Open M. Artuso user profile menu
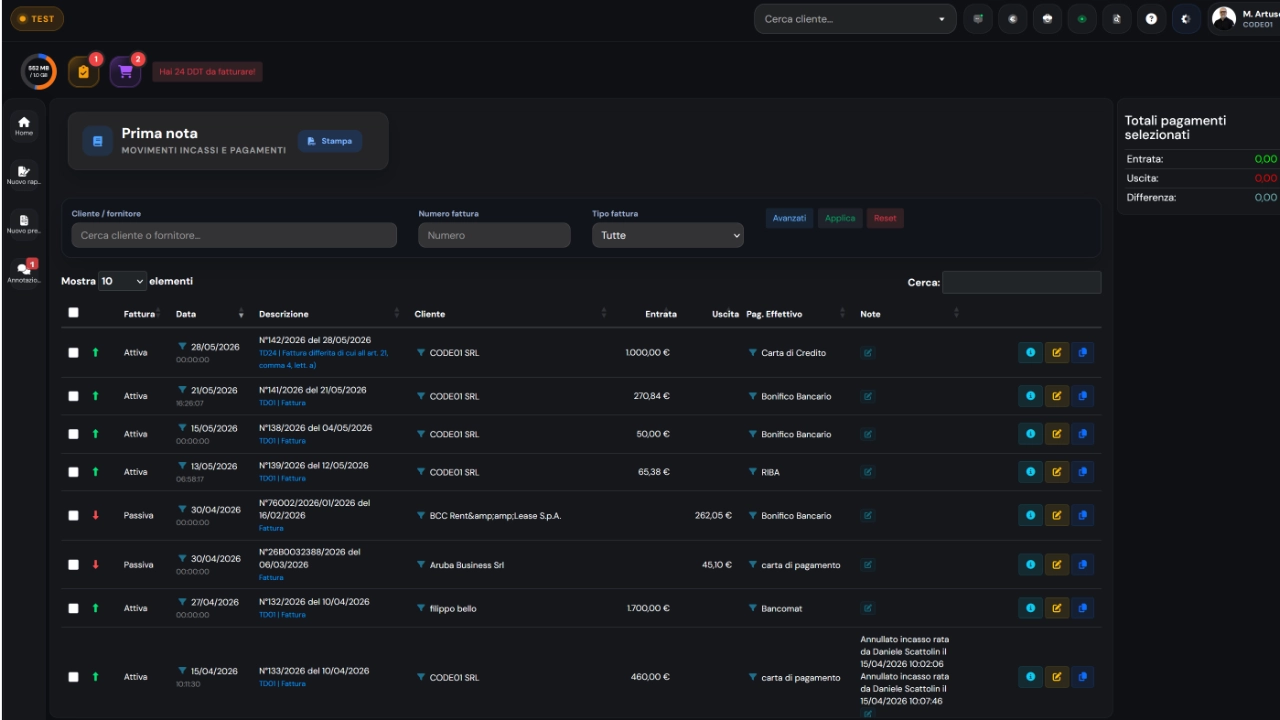Image resolution: width=1280 pixels, height=720 pixels. tap(1244, 18)
